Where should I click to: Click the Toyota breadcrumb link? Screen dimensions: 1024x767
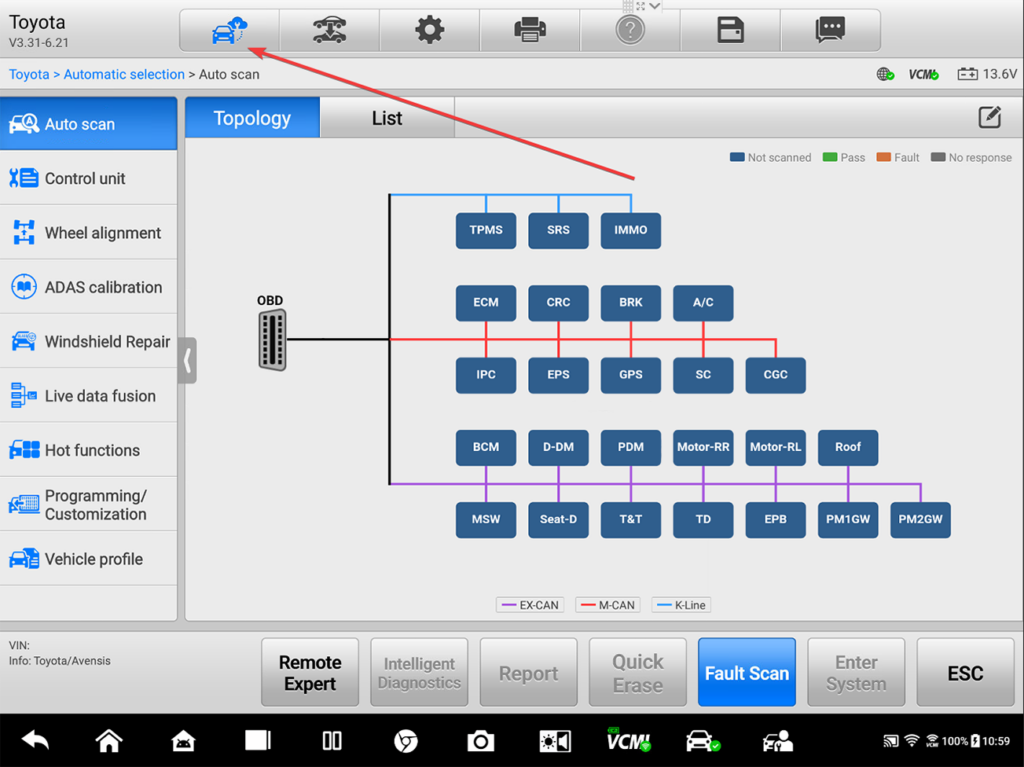[x=29, y=74]
